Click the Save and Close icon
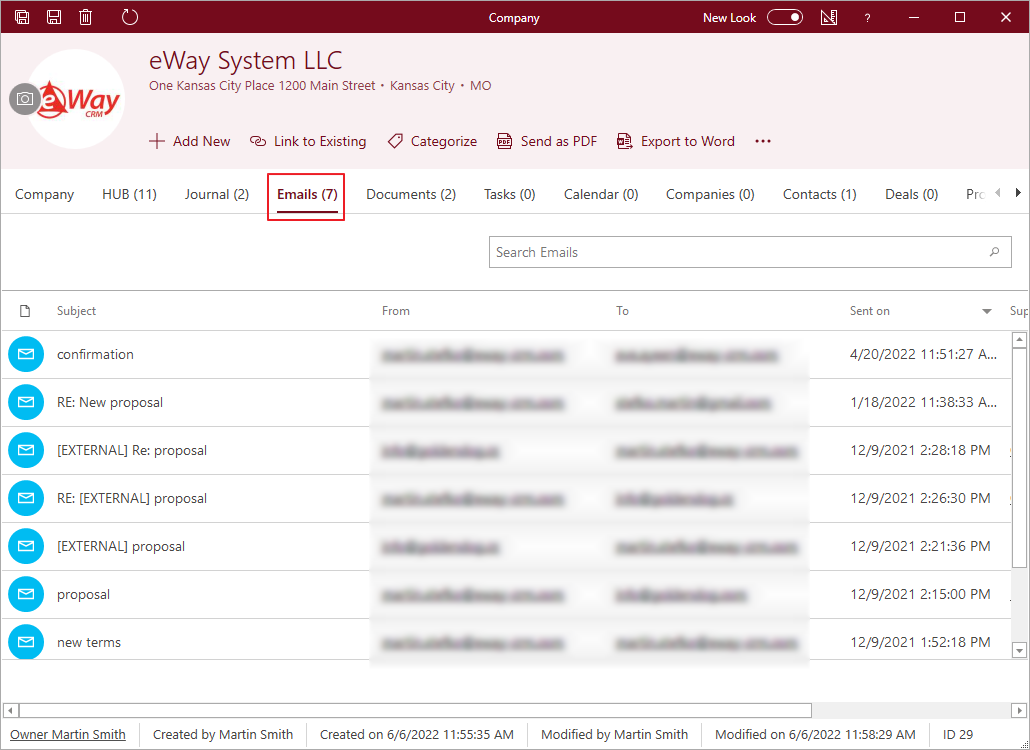1030x750 pixels. tap(22, 17)
